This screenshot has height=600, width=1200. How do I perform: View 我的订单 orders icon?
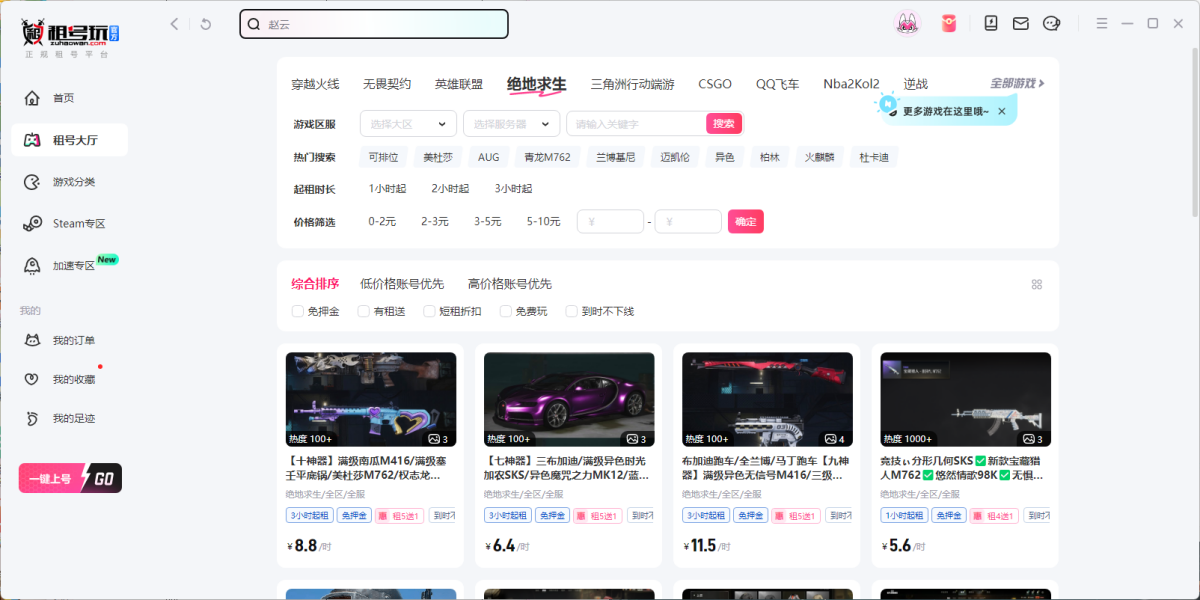point(32,340)
